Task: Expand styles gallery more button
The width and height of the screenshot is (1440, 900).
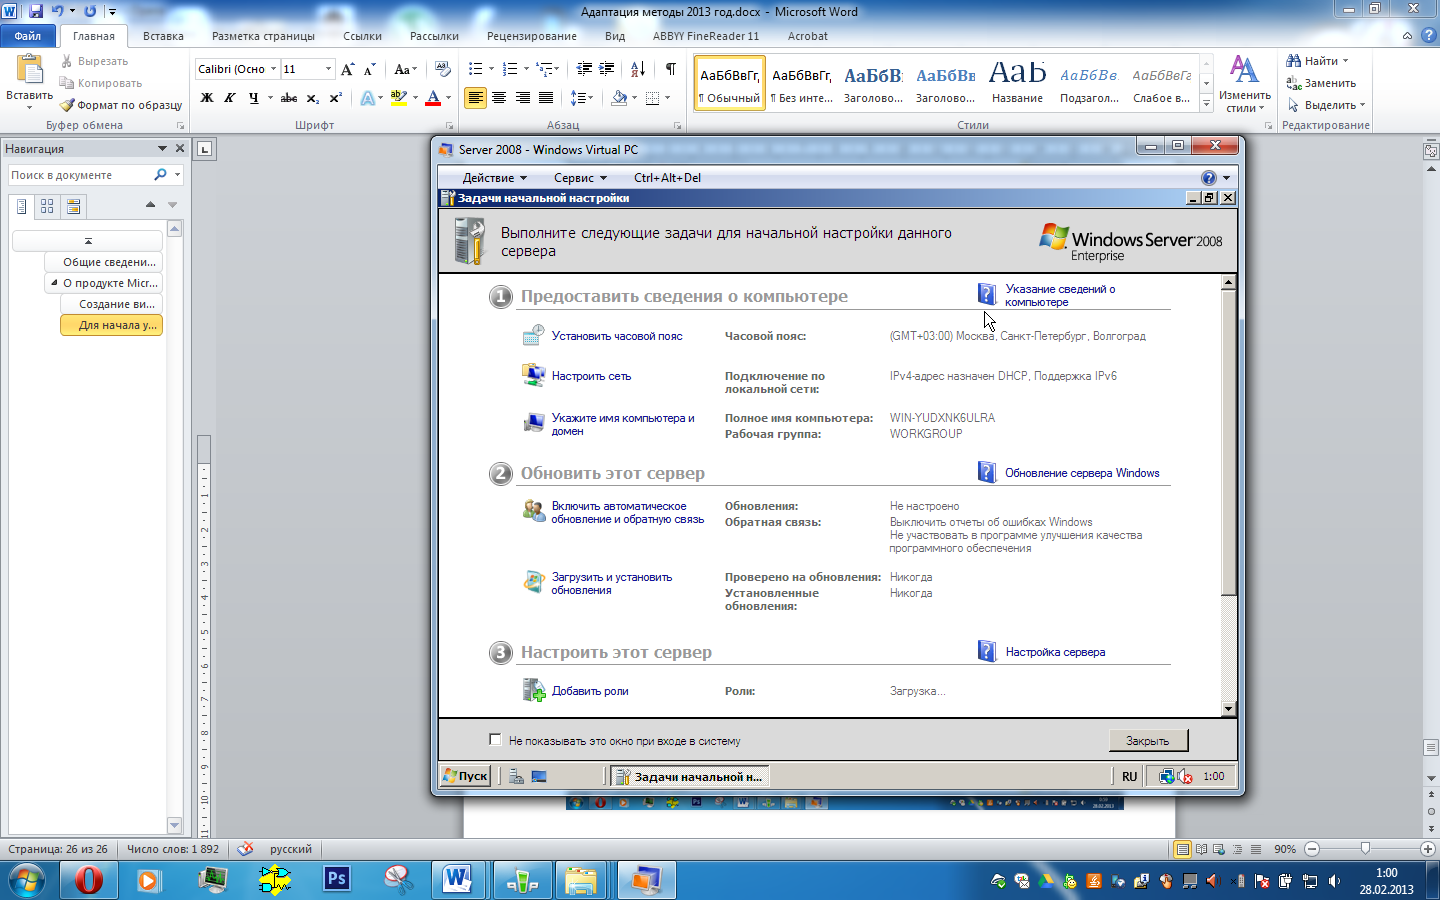Action: tap(1207, 104)
